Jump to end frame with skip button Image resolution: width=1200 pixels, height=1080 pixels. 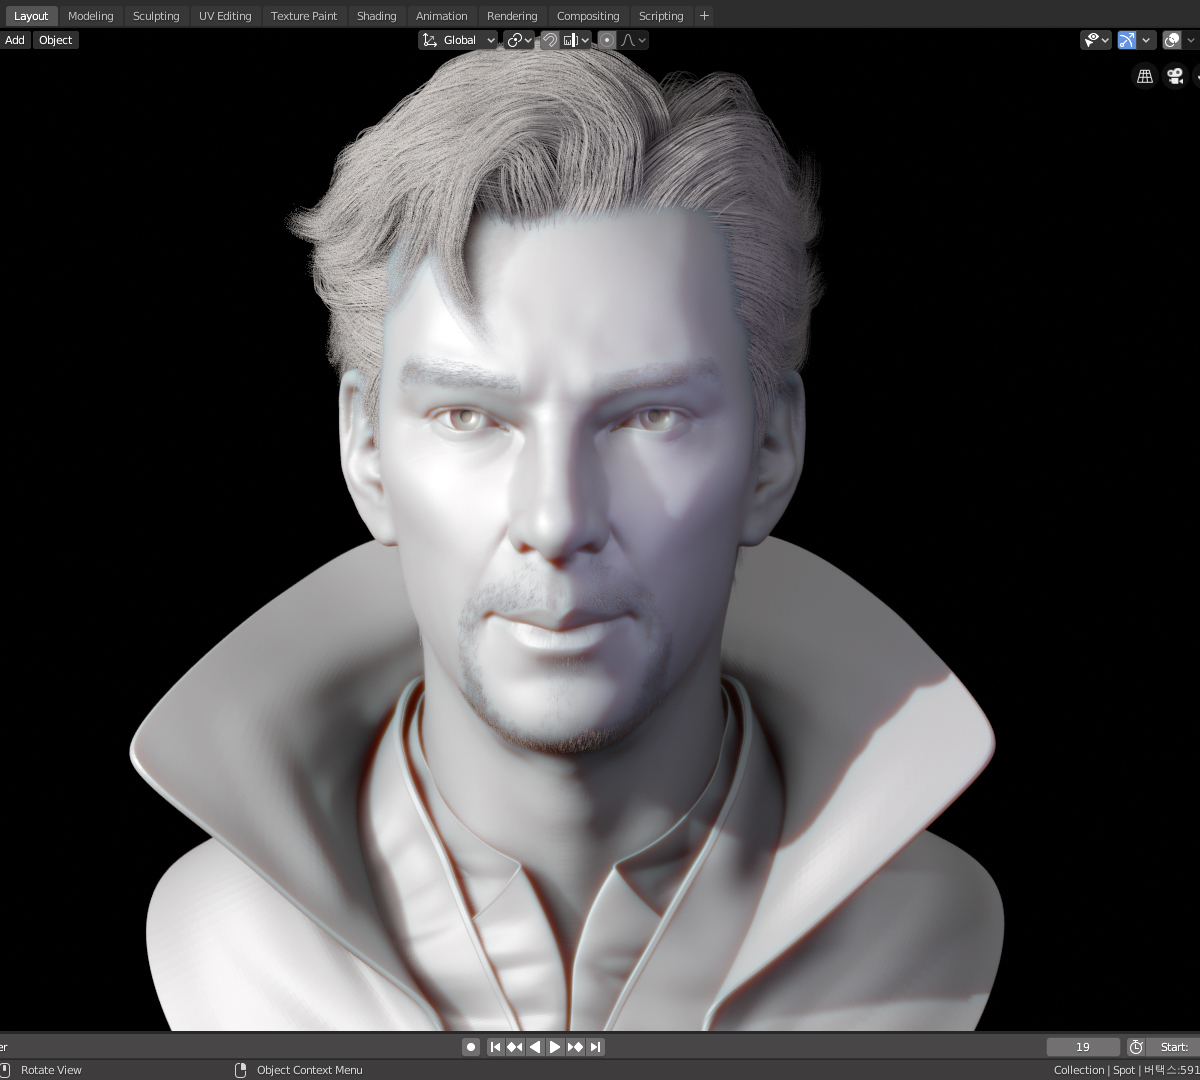(x=595, y=1046)
